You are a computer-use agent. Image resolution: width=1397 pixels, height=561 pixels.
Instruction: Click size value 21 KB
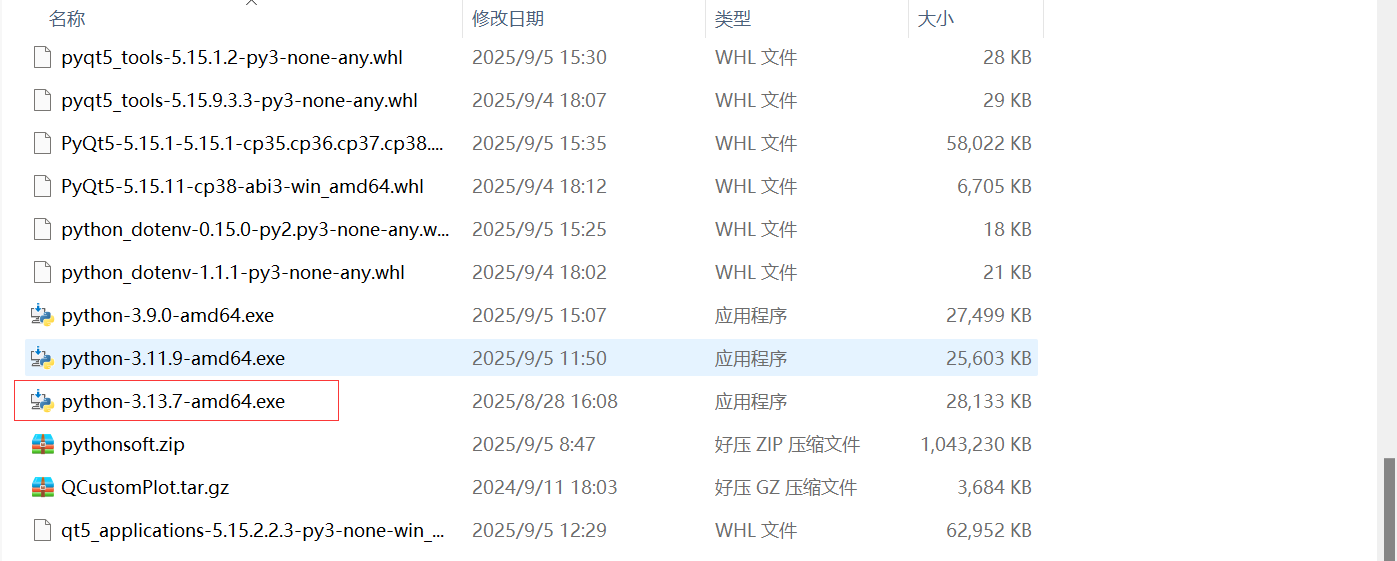click(x=1007, y=272)
